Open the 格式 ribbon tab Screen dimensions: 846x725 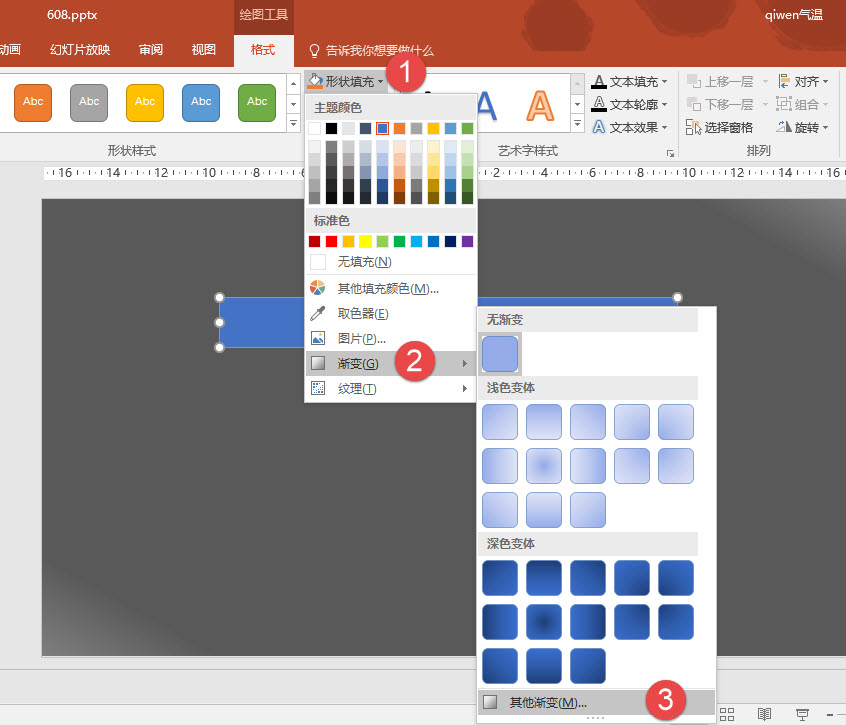tap(263, 50)
